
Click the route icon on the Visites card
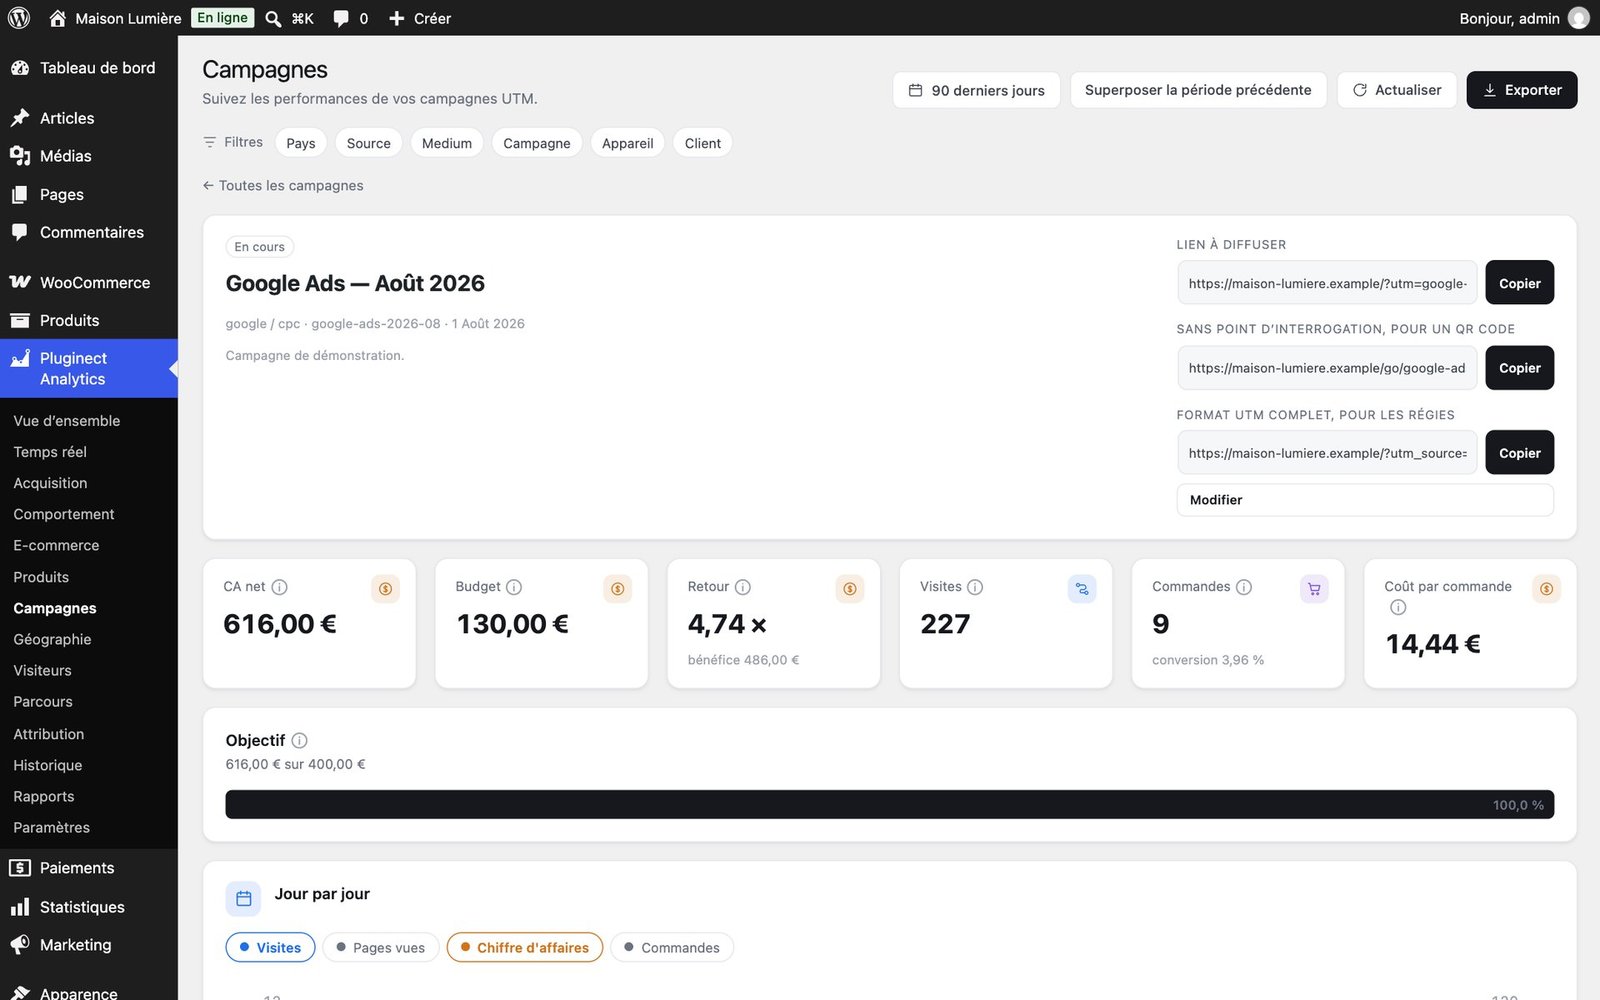pyautogui.click(x=1082, y=589)
